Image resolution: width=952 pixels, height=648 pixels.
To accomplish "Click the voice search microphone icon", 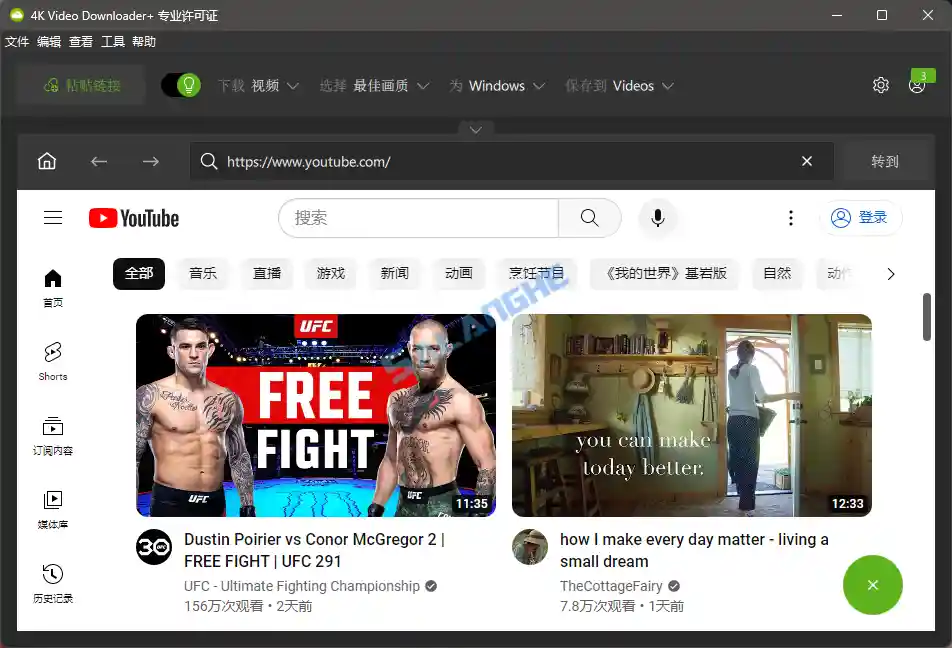I will coord(657,218).
